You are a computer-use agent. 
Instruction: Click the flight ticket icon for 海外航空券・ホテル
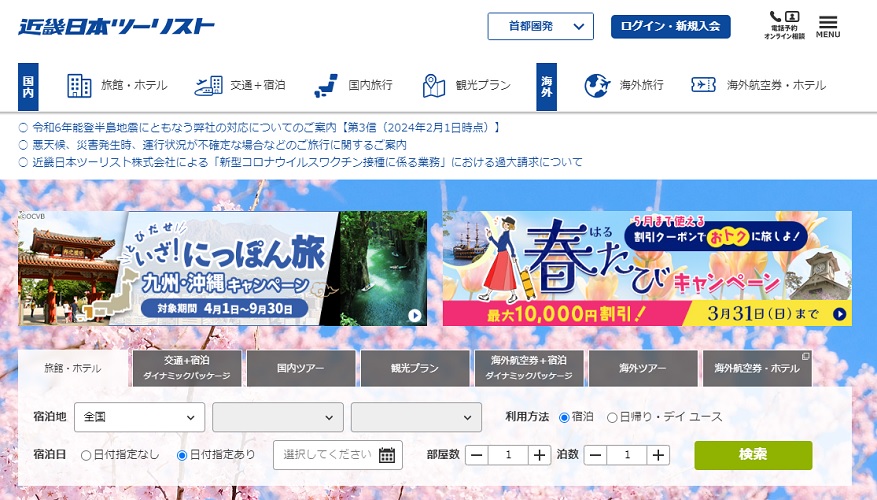tap(703, 85)
